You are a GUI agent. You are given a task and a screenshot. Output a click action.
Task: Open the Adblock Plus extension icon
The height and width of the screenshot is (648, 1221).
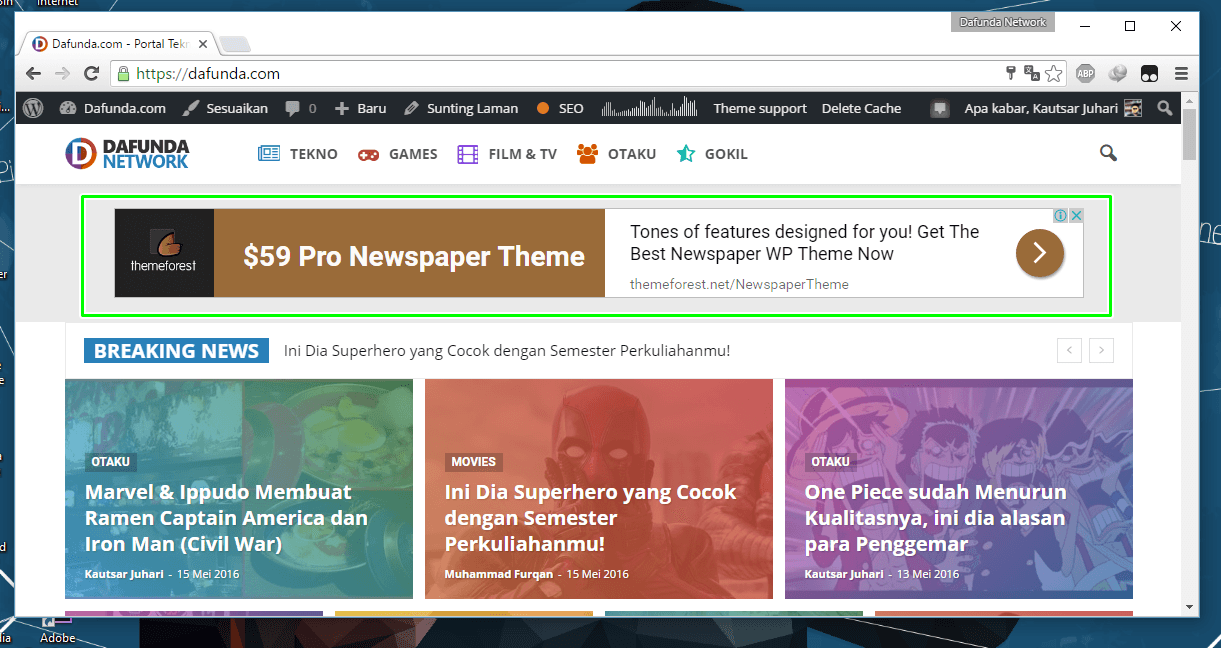[1085, 73]
